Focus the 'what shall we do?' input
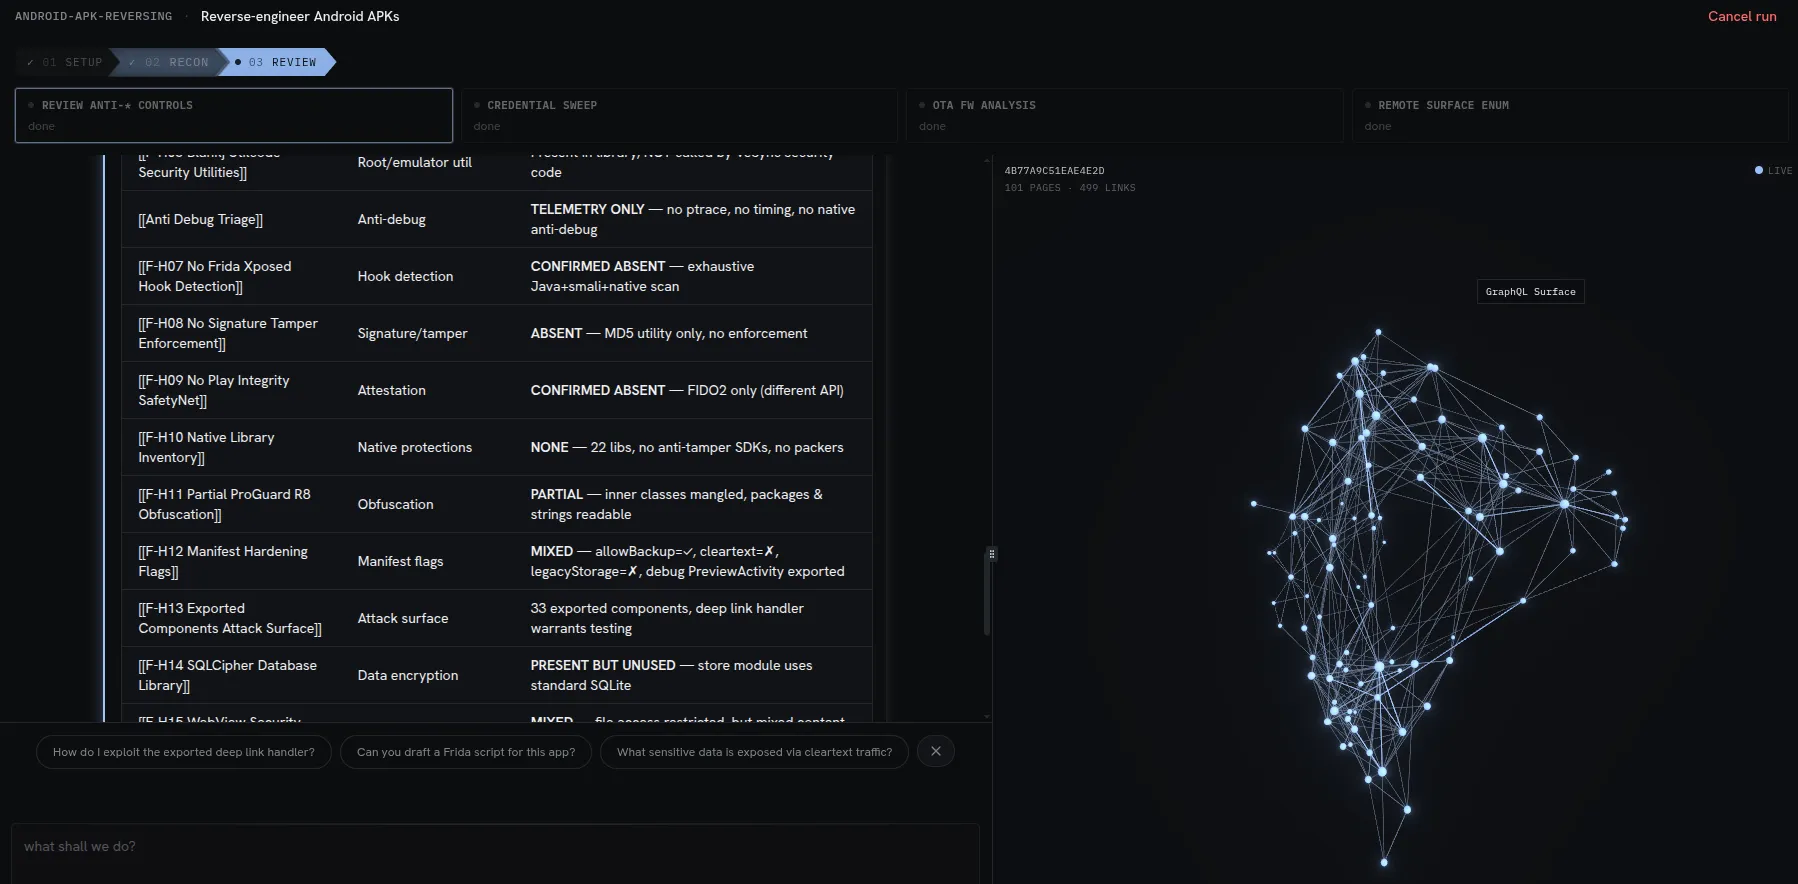 point(495,852)
